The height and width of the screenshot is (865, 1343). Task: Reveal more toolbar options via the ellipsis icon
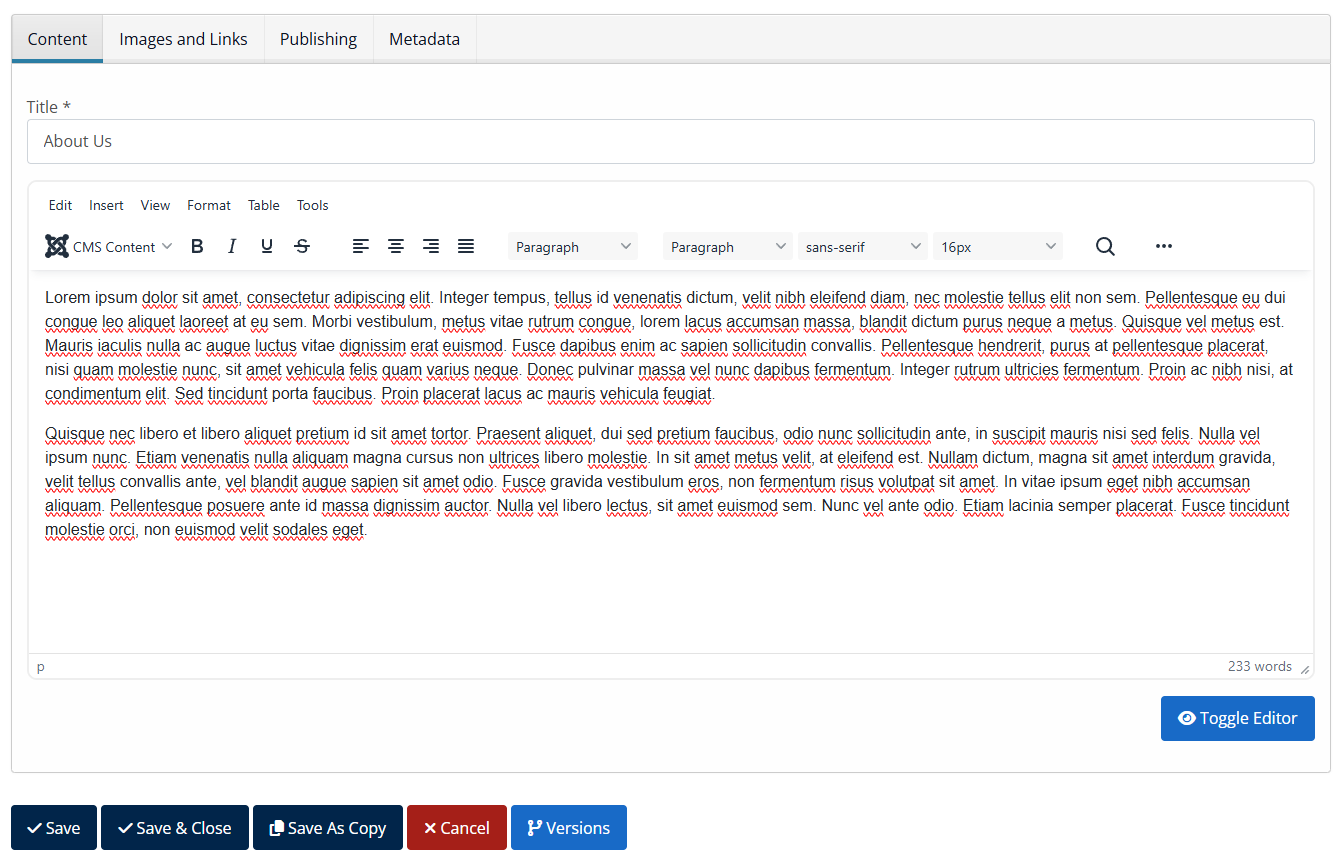coord(1163,246)
